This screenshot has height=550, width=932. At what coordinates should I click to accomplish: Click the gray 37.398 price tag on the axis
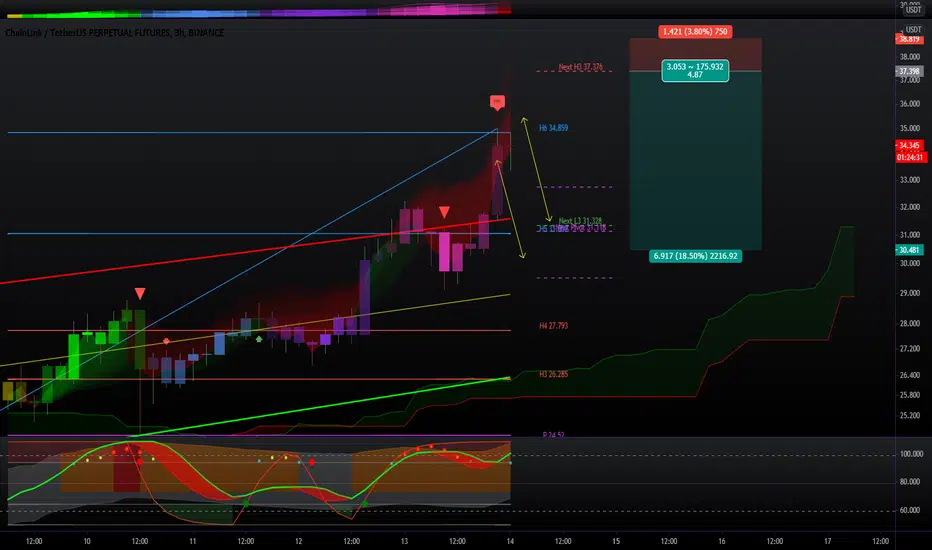pos(909,71)
